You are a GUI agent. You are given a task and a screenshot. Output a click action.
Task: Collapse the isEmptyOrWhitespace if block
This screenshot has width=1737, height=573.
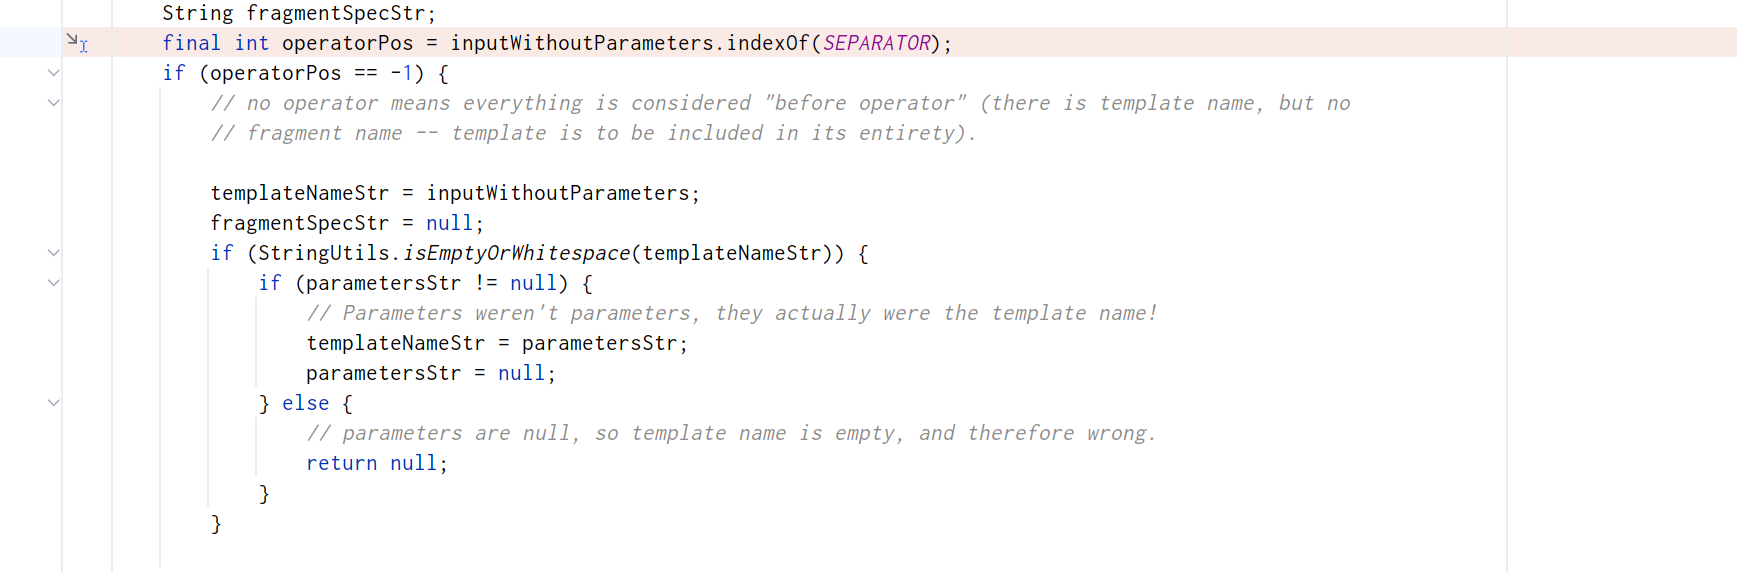pyautogui.click(x=54, y=253)
